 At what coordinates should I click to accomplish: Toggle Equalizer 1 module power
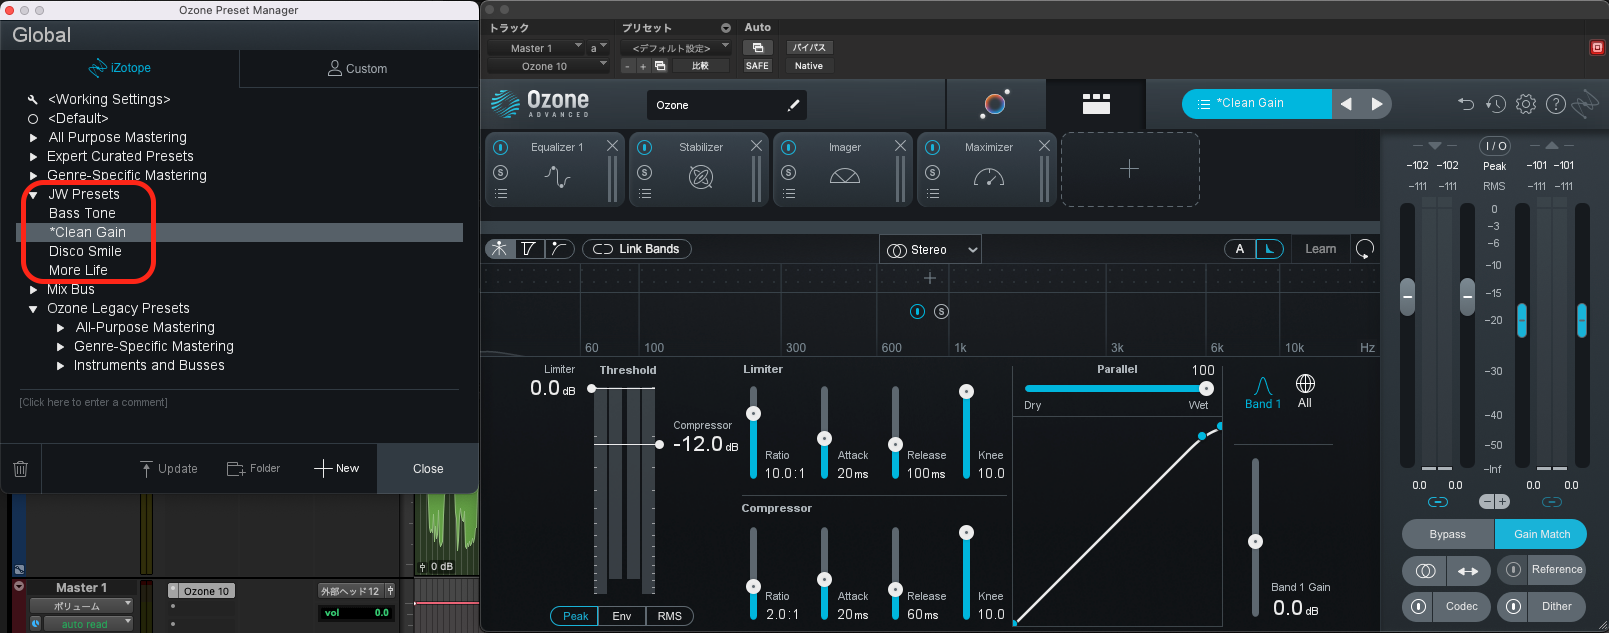501,148
